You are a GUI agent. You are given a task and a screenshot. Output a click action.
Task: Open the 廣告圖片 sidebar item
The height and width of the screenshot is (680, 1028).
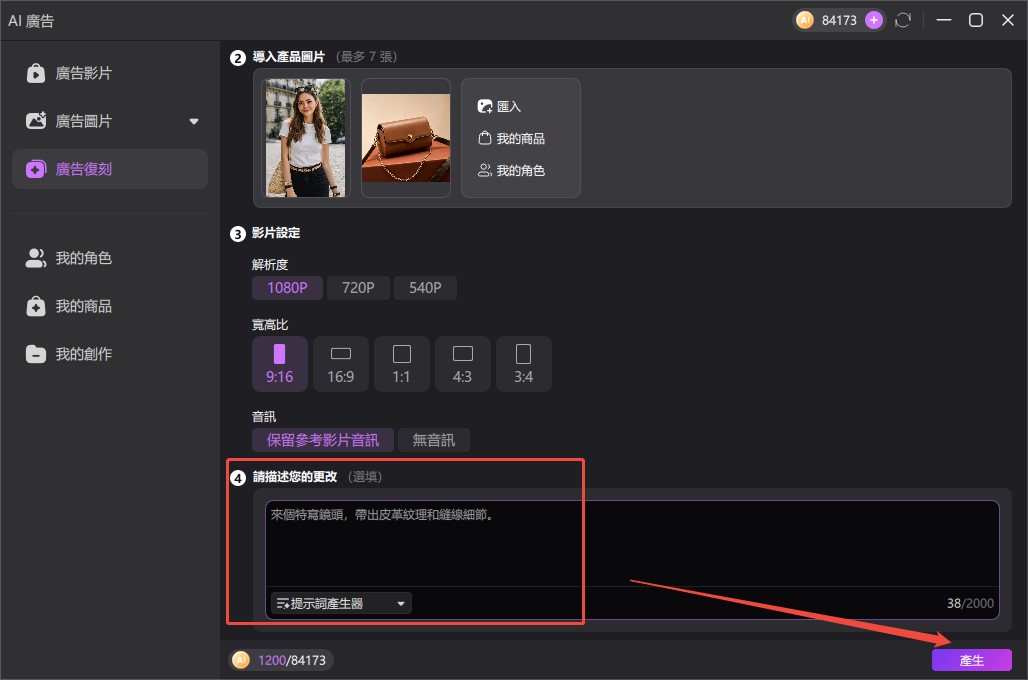(109, 121)
